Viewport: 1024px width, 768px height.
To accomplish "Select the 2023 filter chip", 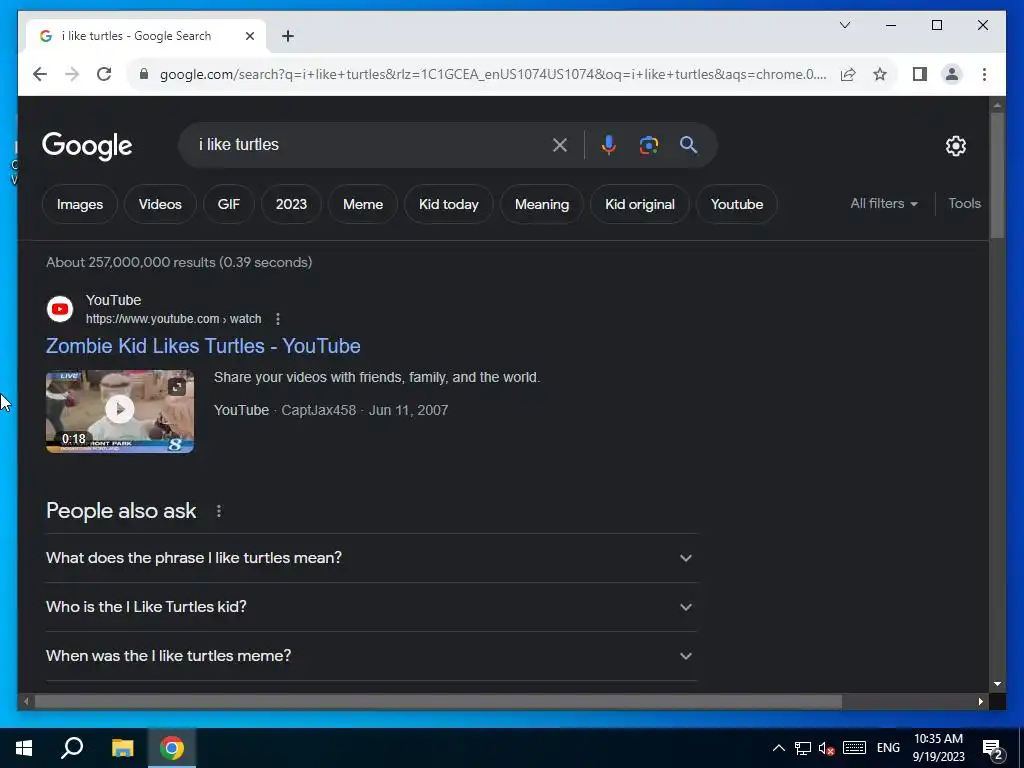I will (291, 204).
